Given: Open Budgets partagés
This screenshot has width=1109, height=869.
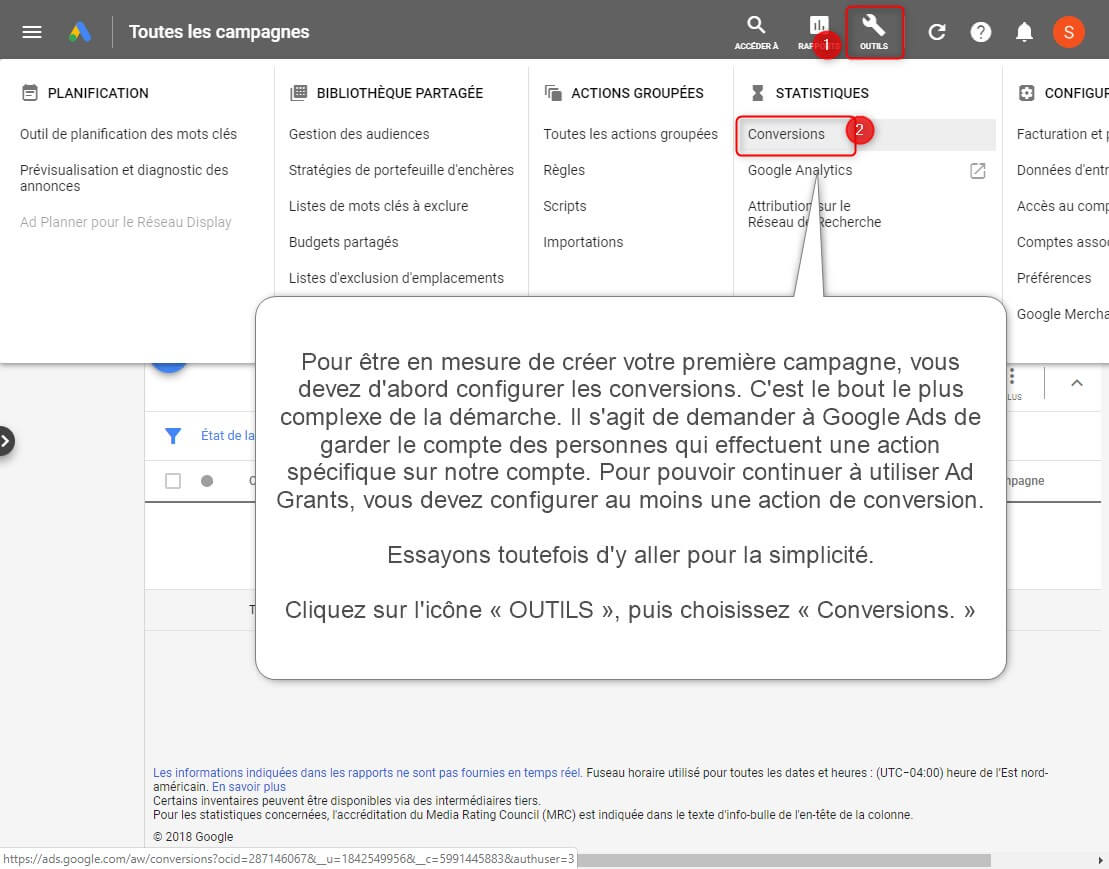Looking at the screenshot, I should [x=343, y=243].
